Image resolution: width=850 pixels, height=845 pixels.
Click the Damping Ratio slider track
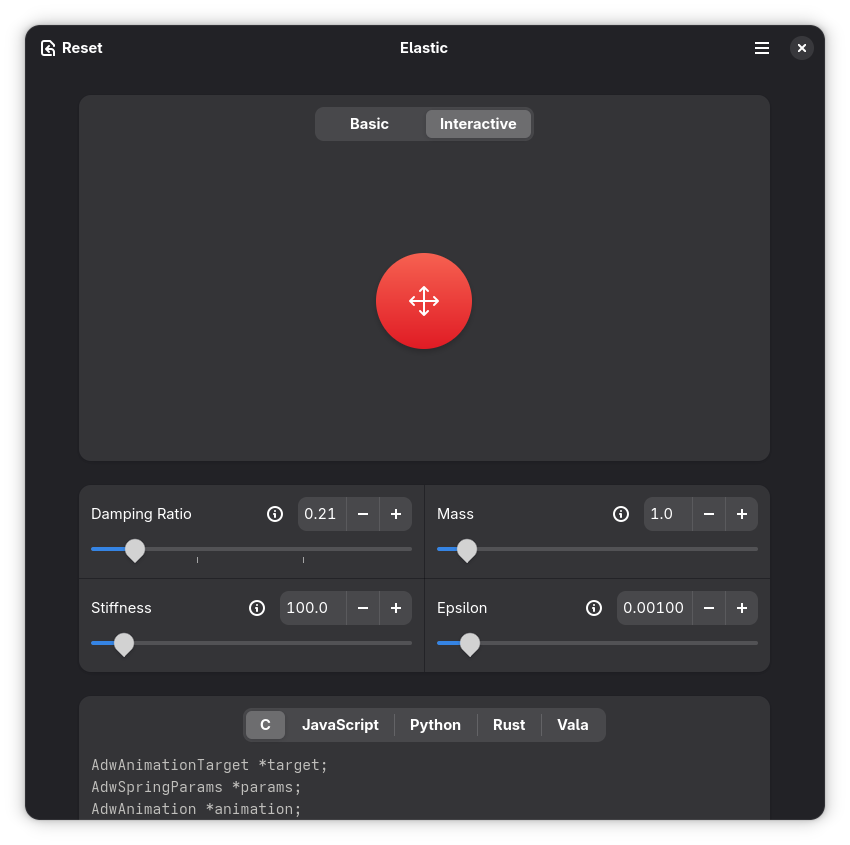pyautogui.click(x=252, y=549)
